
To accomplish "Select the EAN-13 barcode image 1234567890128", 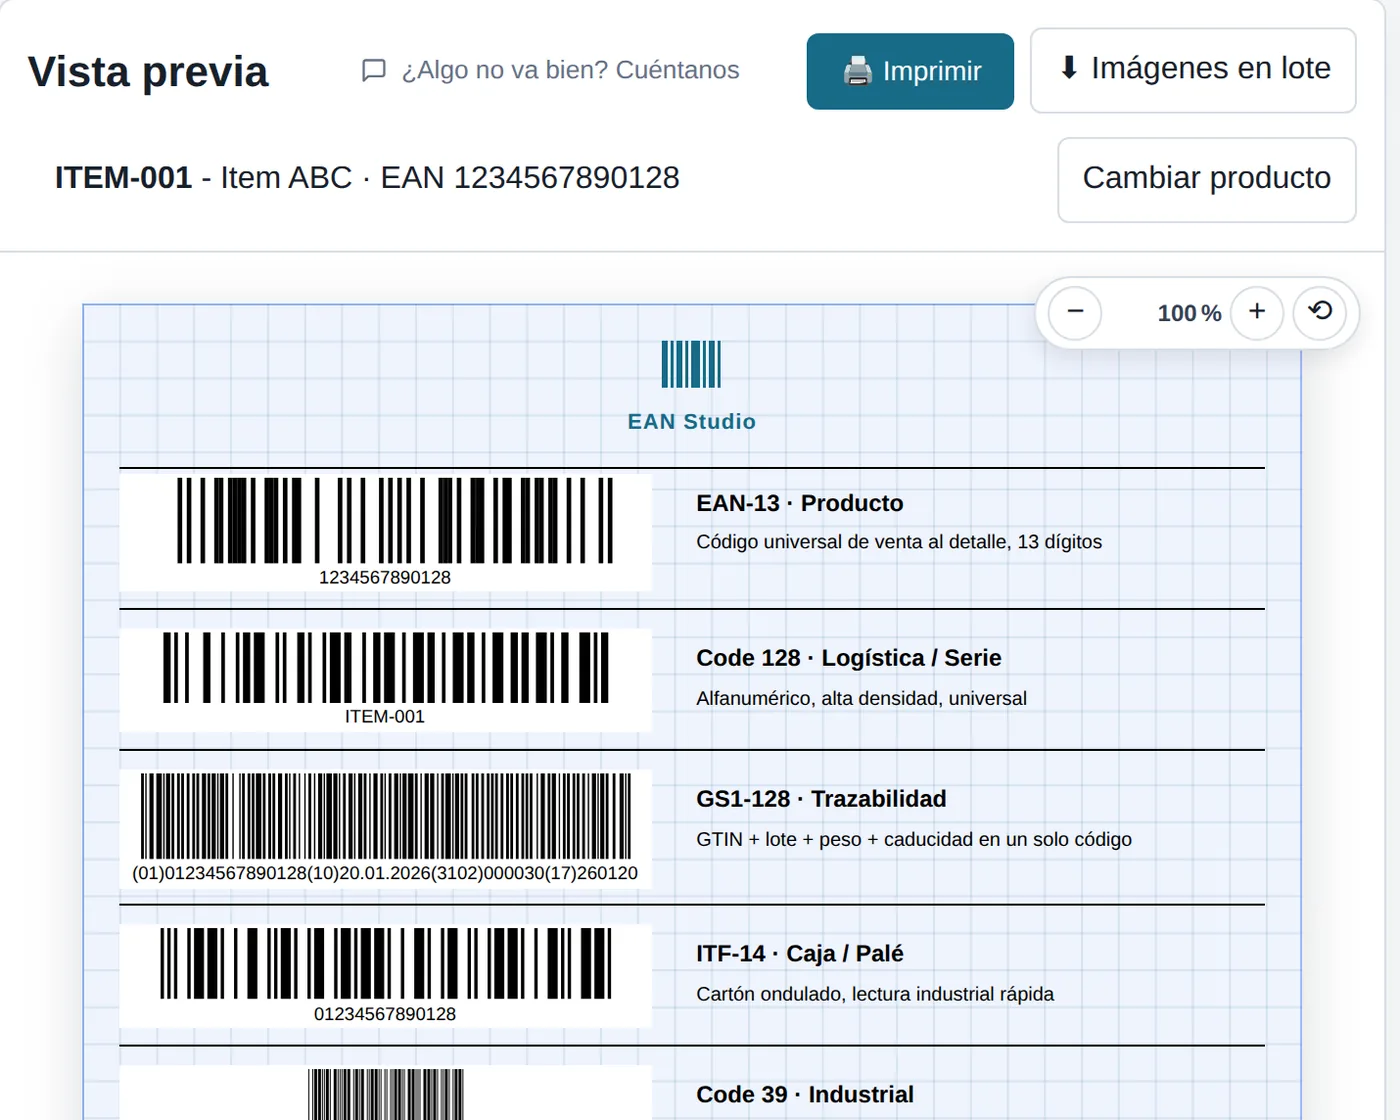I will (x=385, y=532).
